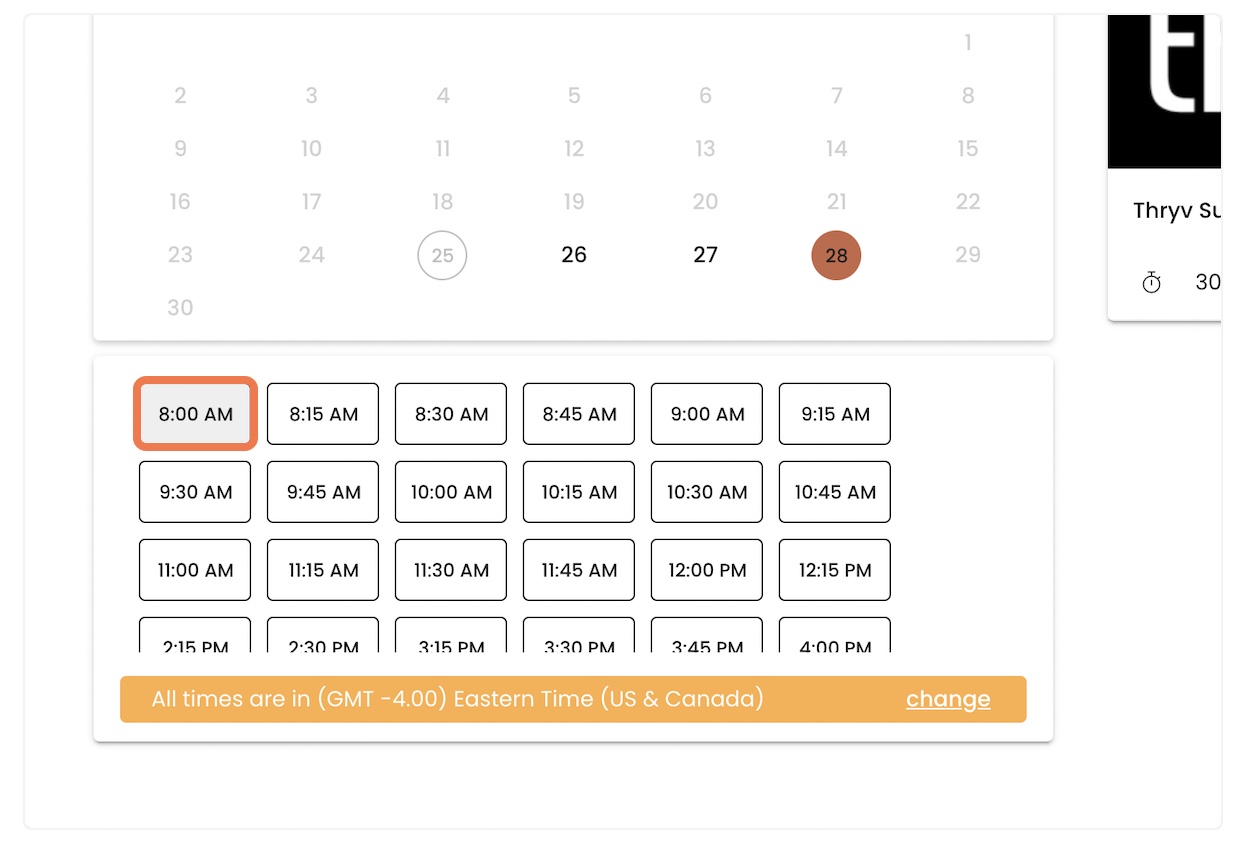This screenshot has height=846, width=1236.
Task: Pick the 9:00 AM appointment time
Action: point(707,414)
